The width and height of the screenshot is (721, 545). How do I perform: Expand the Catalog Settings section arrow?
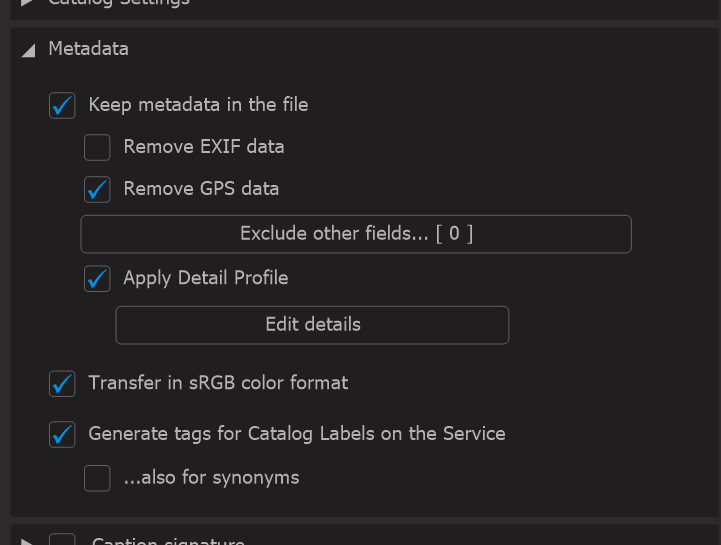(27, 3)
